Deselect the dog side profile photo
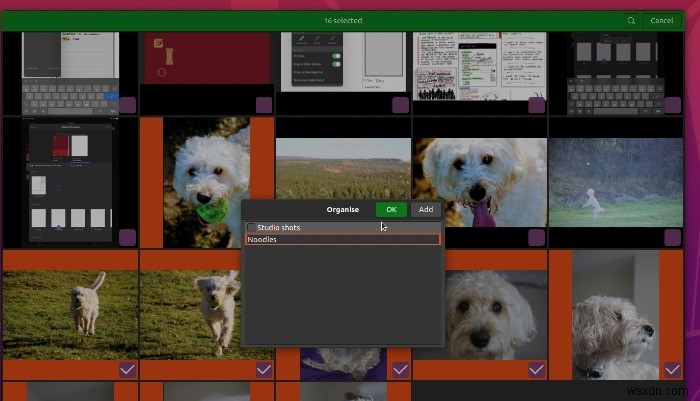The height and width of the screenshot is (401, 700). click(673, 370)
